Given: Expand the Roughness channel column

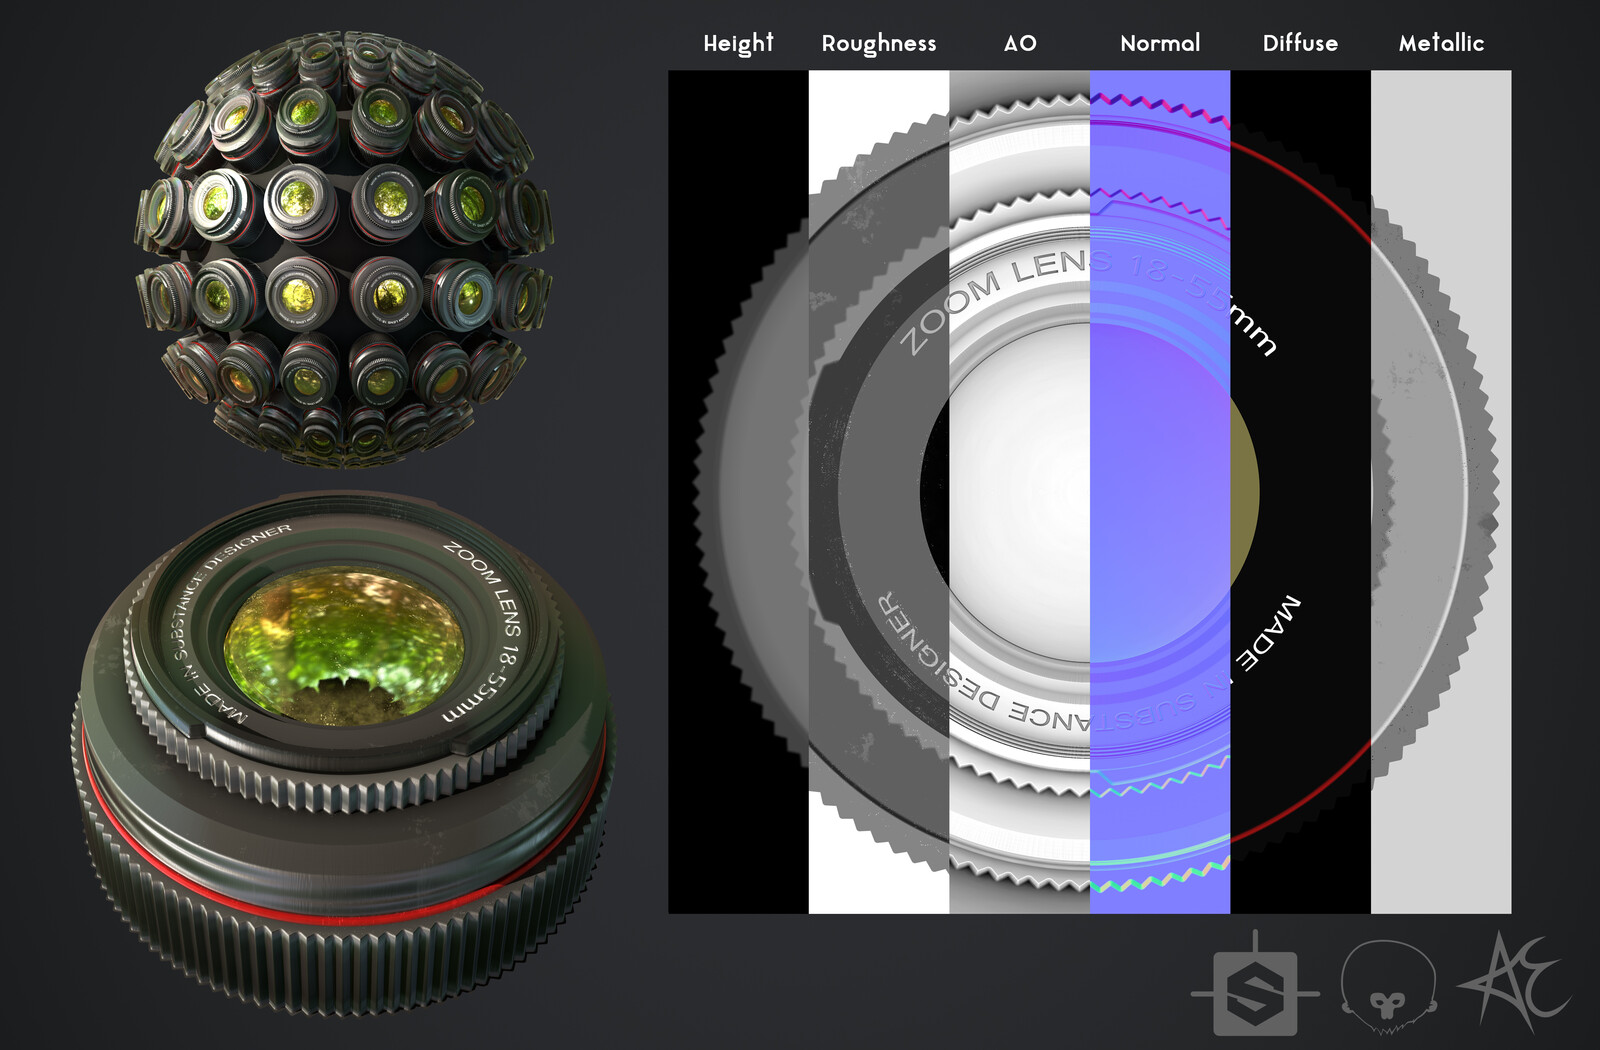Looking at the screenshot, I should point(879,43).
